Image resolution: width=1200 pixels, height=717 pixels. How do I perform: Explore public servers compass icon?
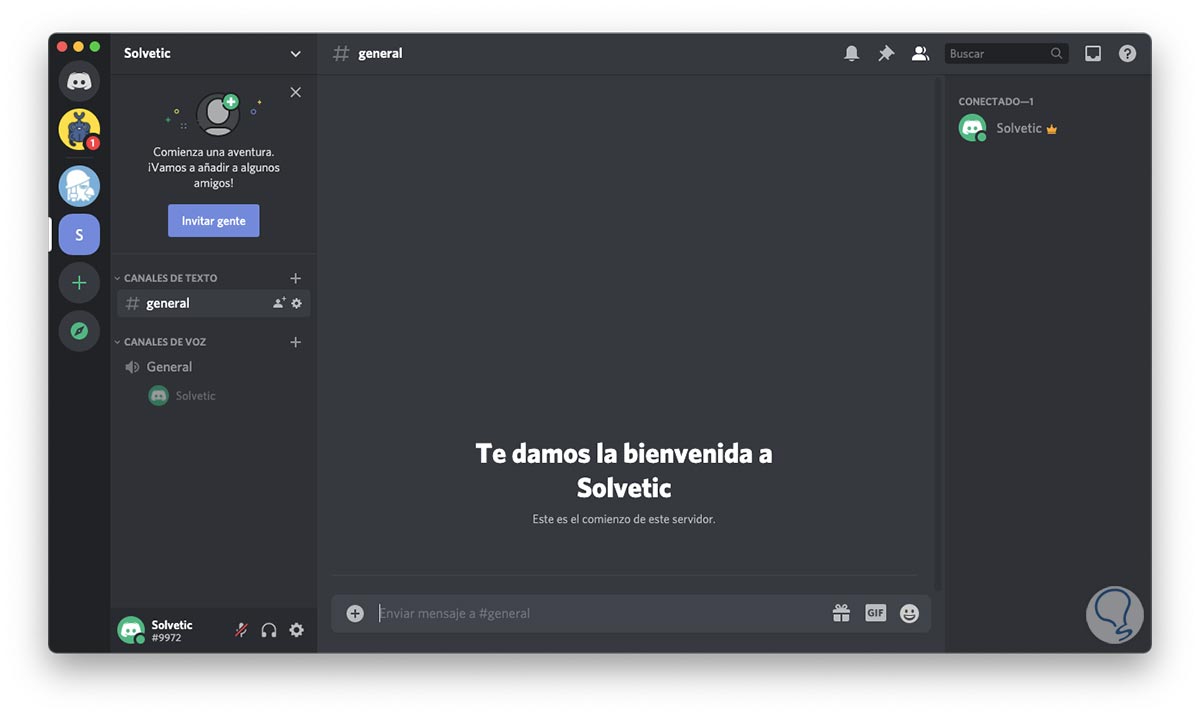coord(79,331)
